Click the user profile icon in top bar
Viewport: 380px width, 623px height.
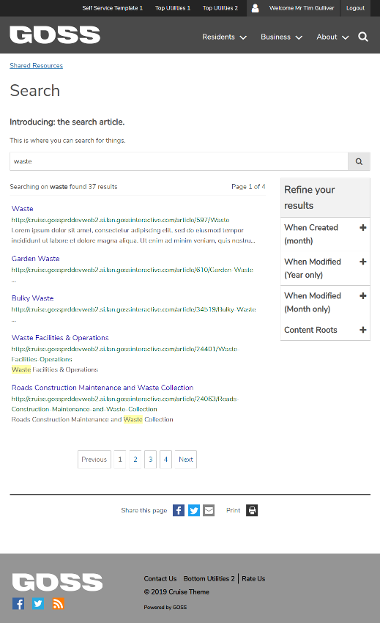coord(255,8)
